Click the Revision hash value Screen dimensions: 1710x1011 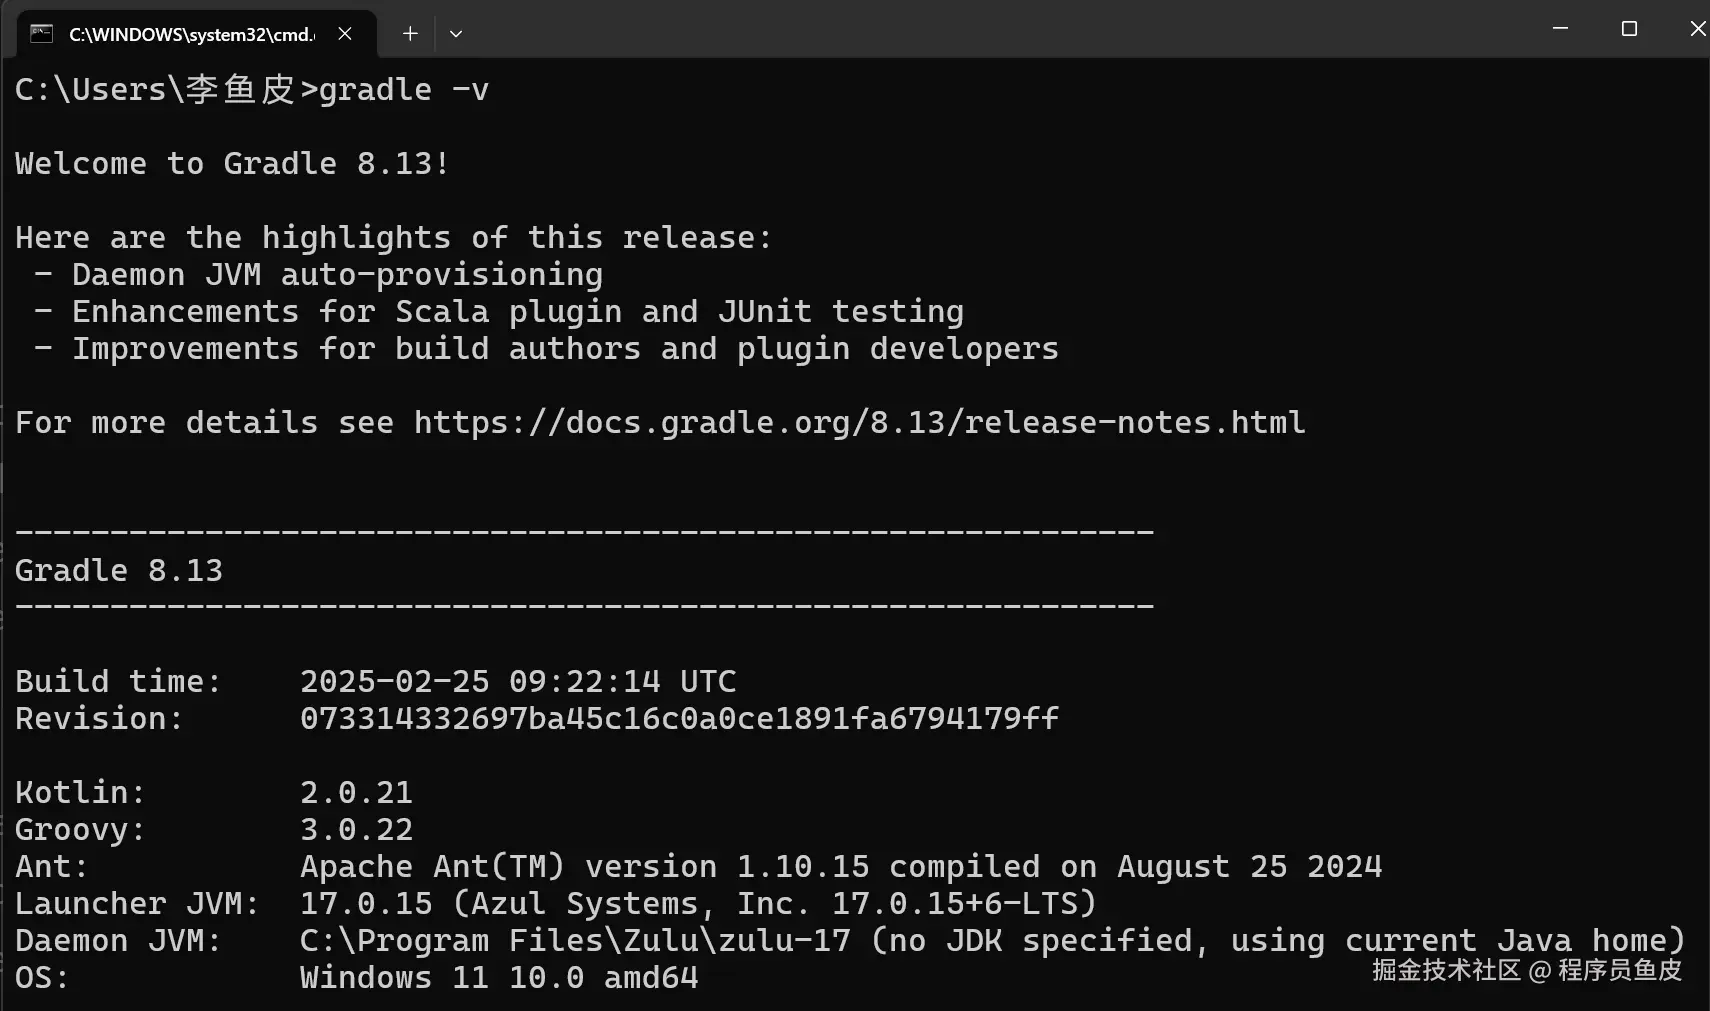tap(679, 719)
